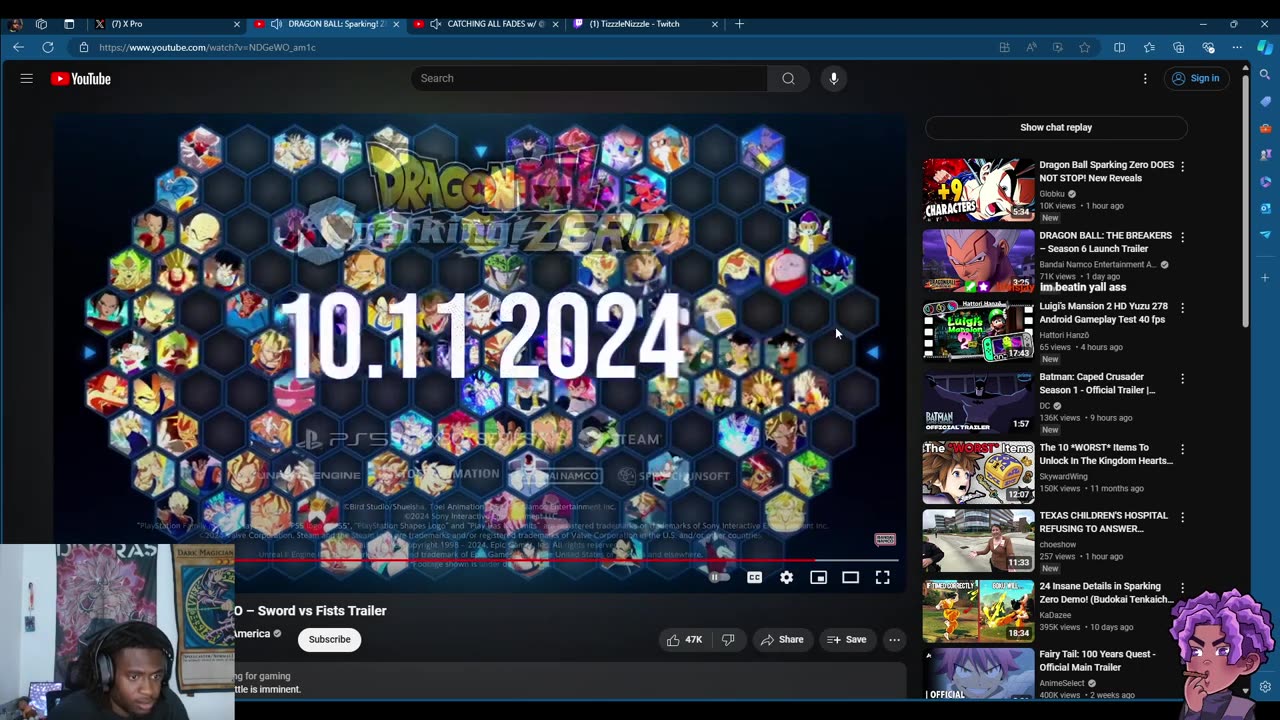
Task: Open options for Batman: Caped Crusader video
Action: pos(1183,378)
